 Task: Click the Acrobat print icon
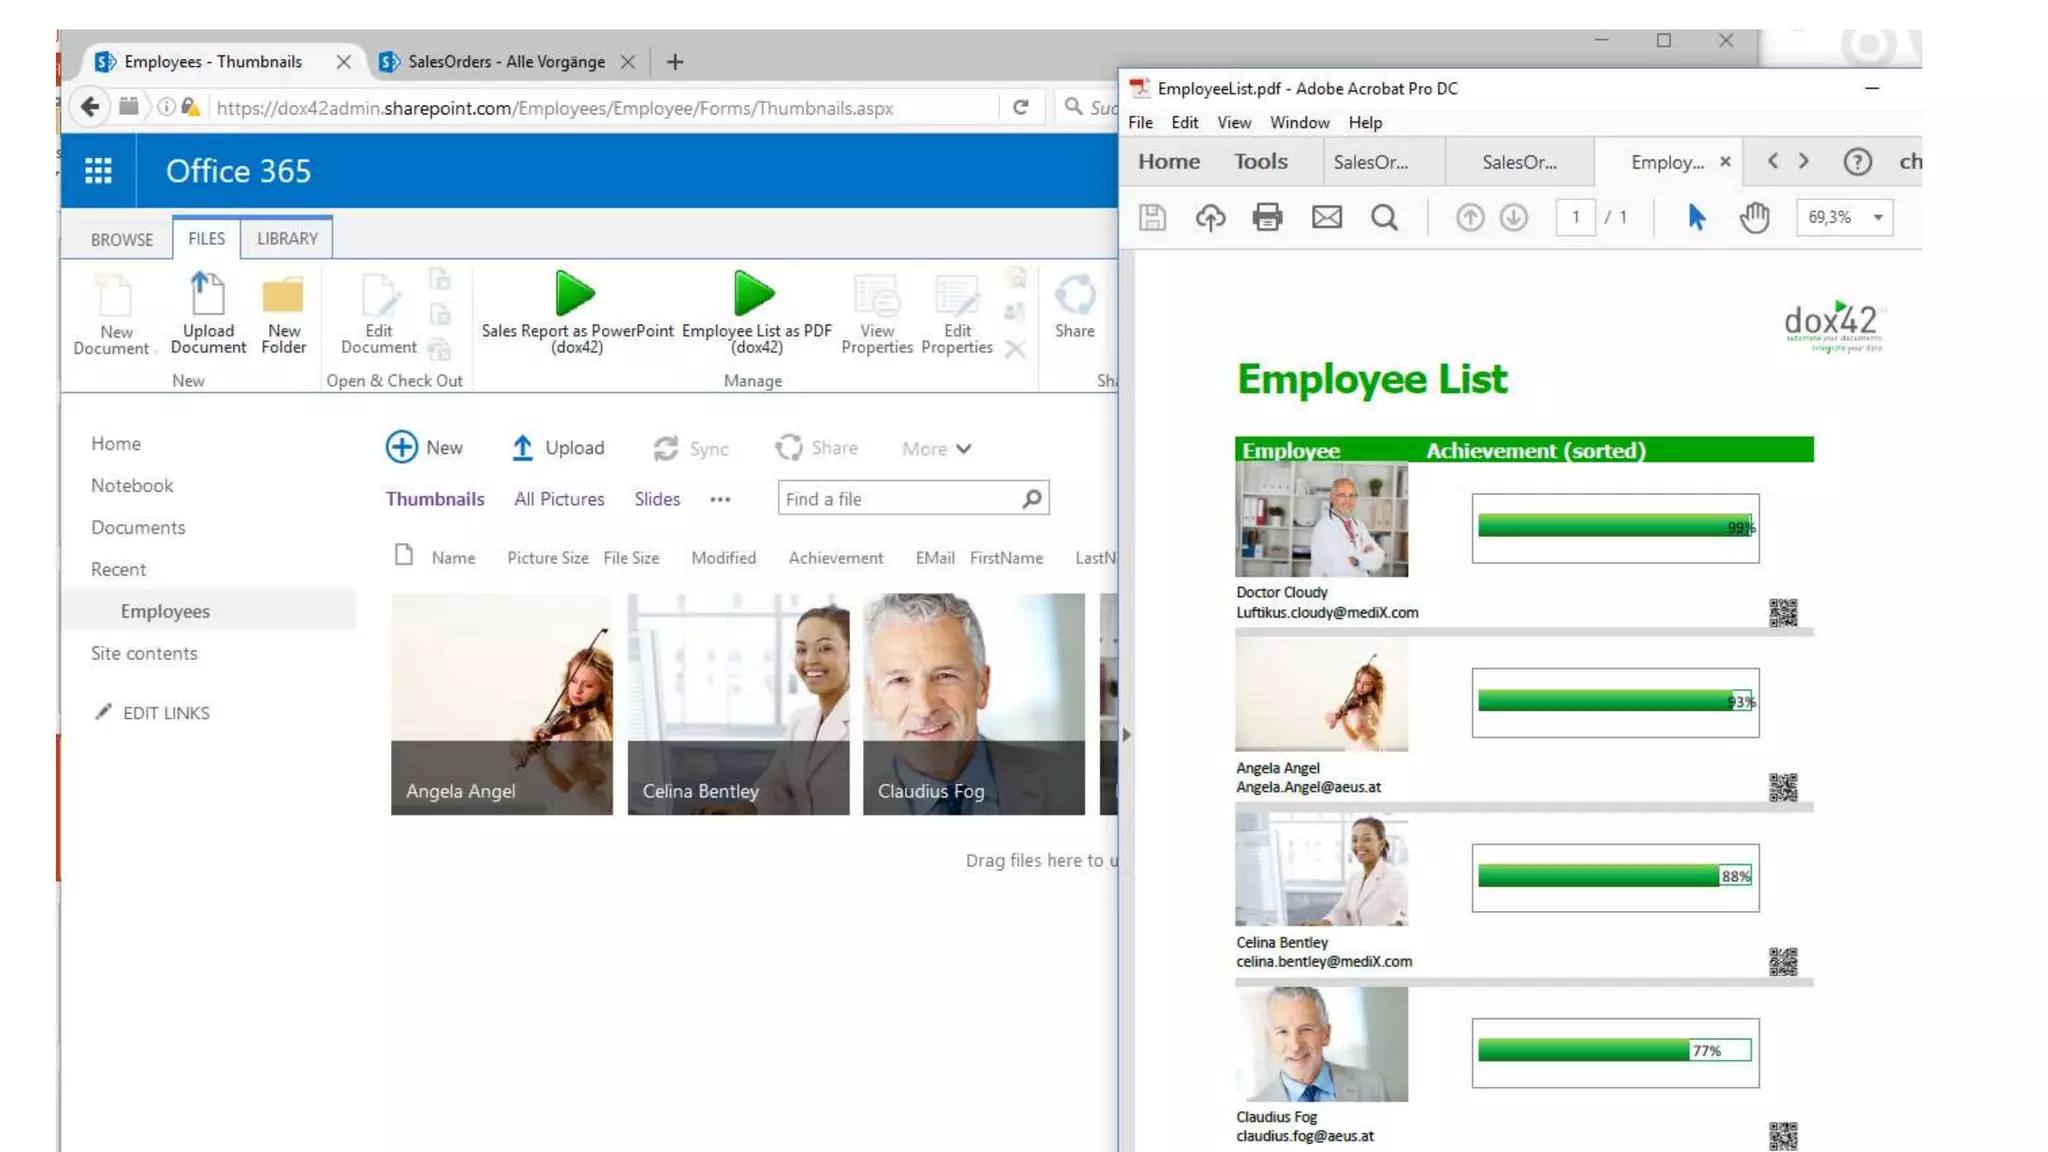pos(1267,217)
